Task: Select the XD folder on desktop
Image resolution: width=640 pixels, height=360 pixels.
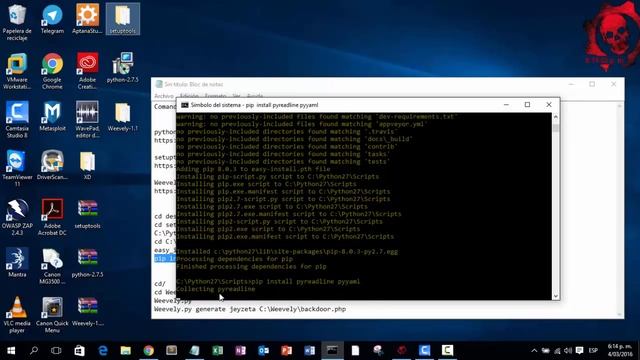Action: pyautogui.click(x=87, y=165)
